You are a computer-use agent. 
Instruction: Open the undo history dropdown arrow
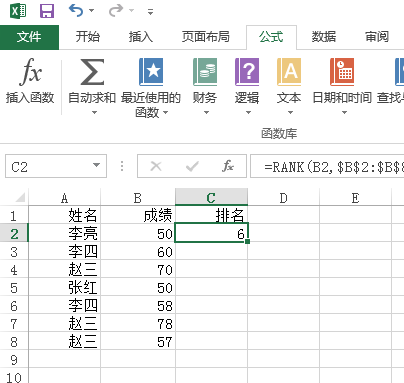[91, 11]
